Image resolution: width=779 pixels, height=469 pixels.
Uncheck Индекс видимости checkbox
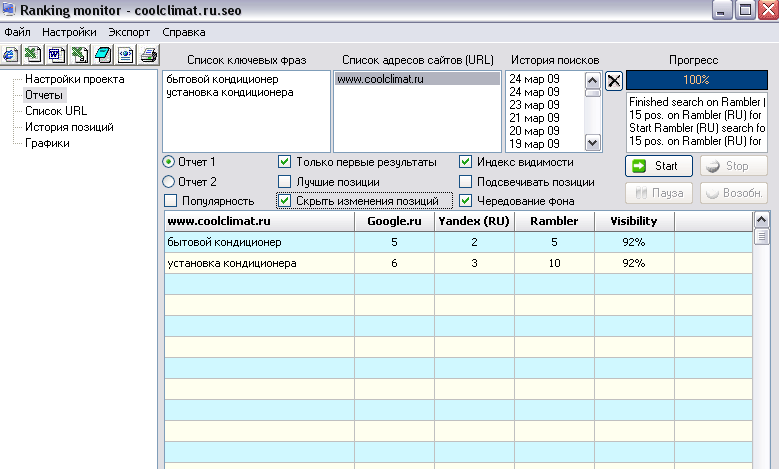point(466,162)
